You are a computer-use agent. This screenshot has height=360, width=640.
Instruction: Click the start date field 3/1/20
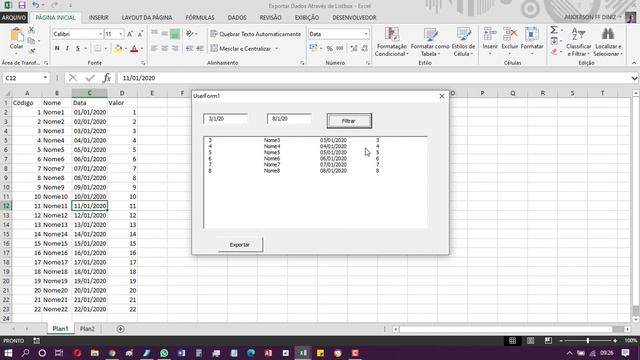click(225, 119)
